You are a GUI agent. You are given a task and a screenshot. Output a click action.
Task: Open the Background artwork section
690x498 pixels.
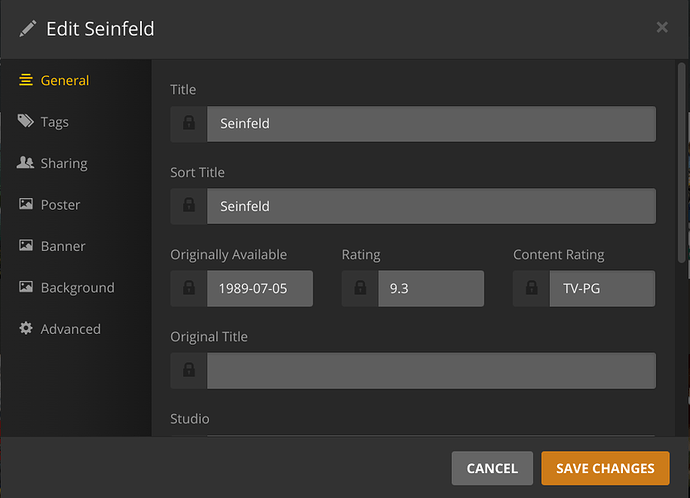[x=77, y=288]
